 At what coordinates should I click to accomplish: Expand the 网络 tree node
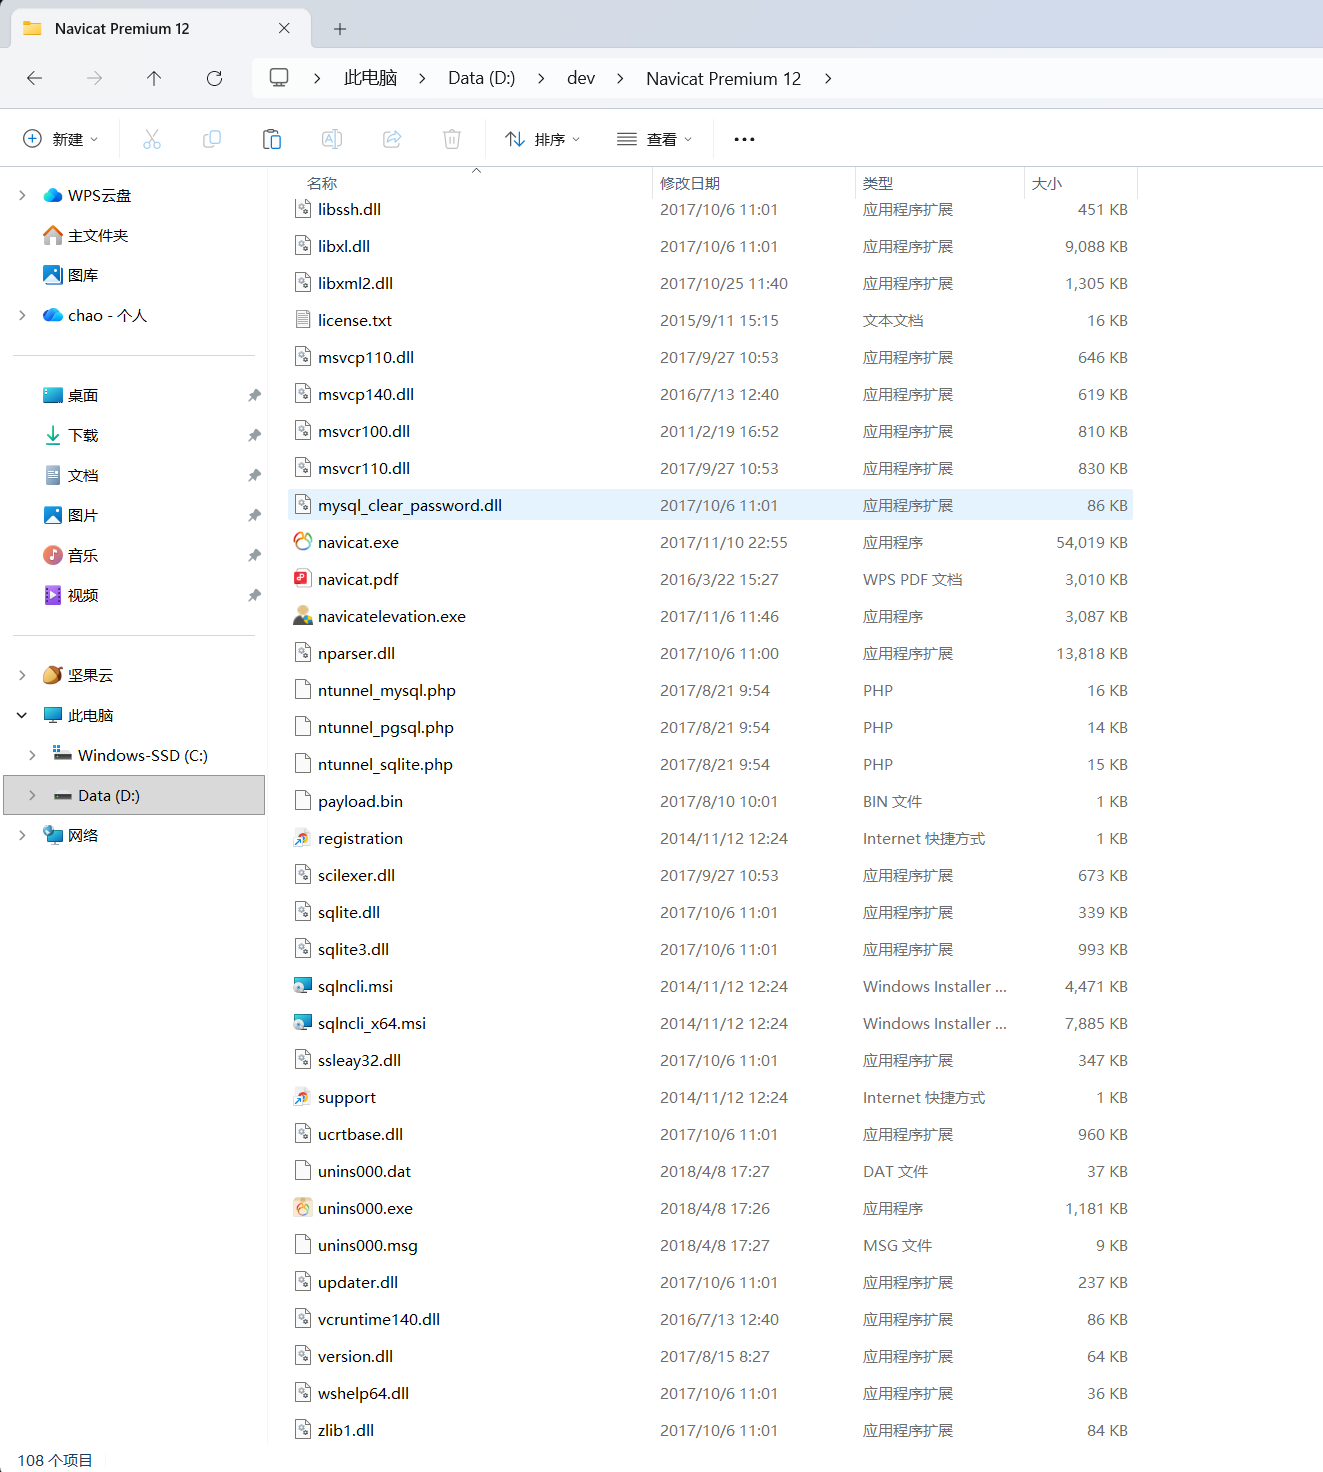click(22, 835)
